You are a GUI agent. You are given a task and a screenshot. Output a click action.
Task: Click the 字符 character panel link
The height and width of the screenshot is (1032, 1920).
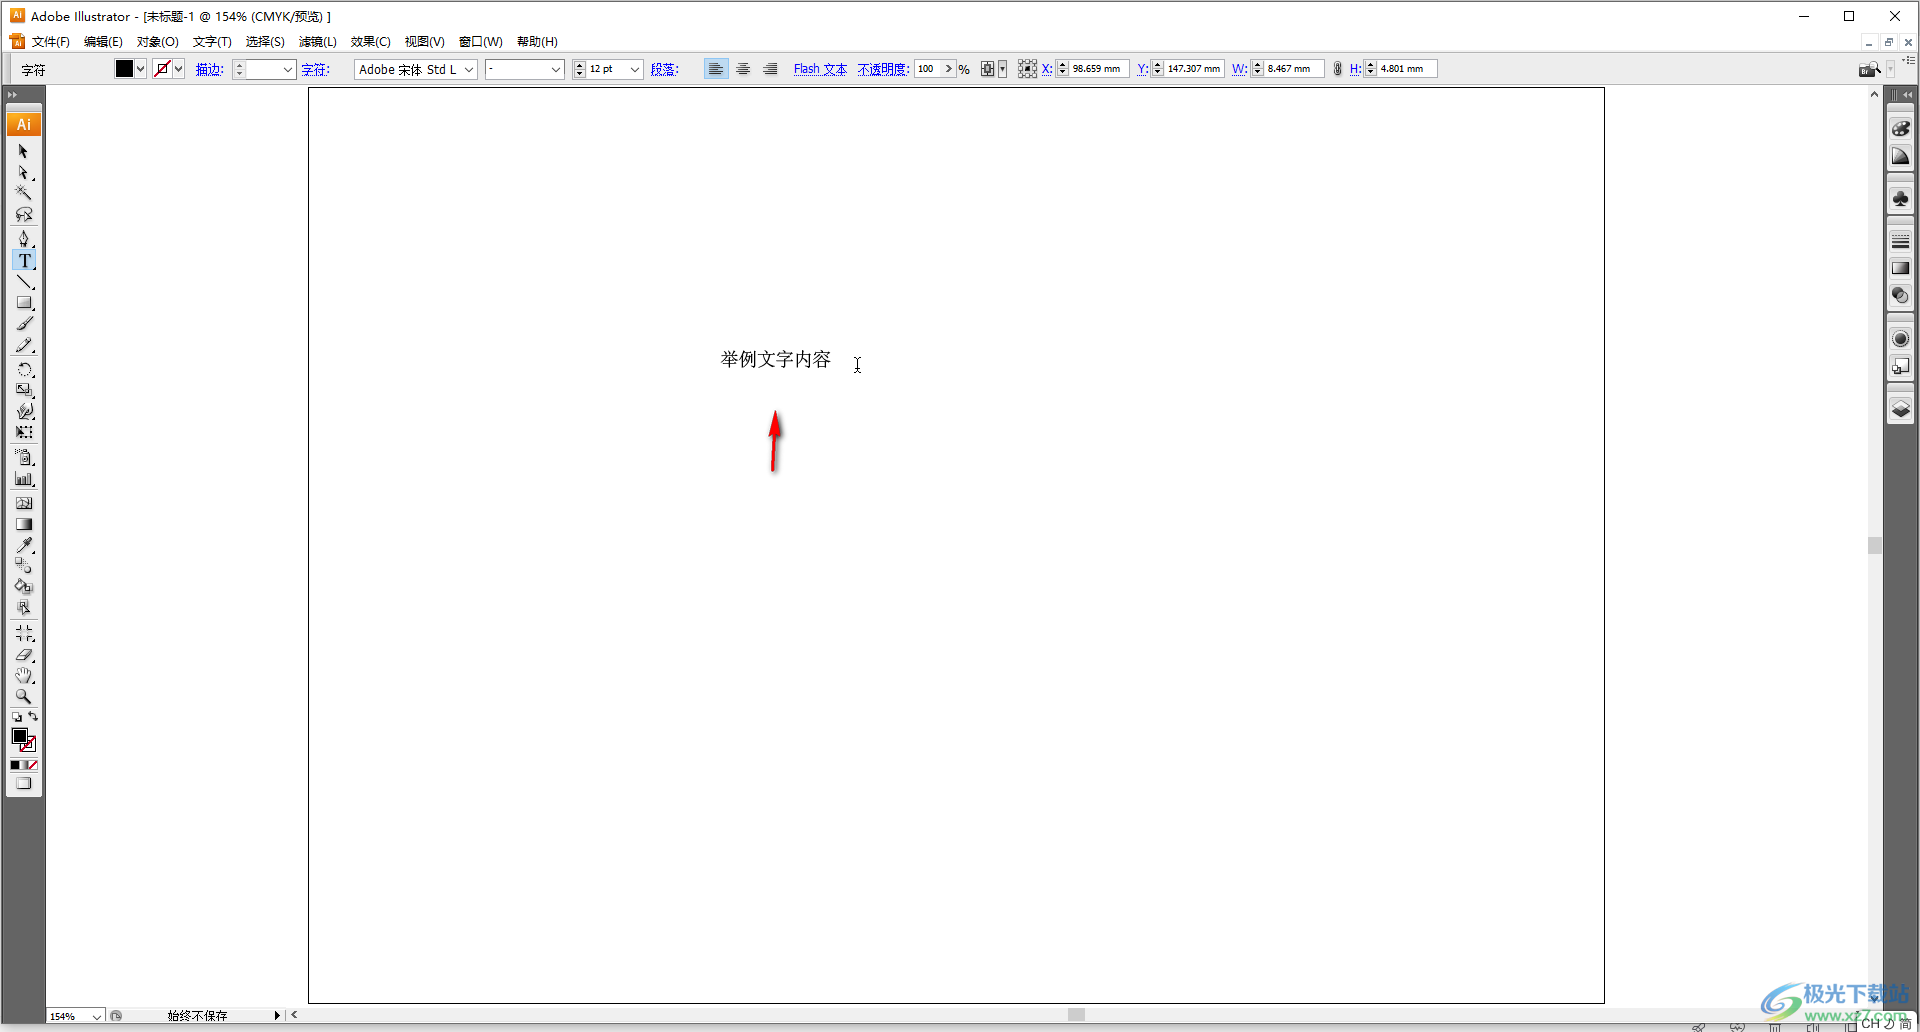(315, 69)
